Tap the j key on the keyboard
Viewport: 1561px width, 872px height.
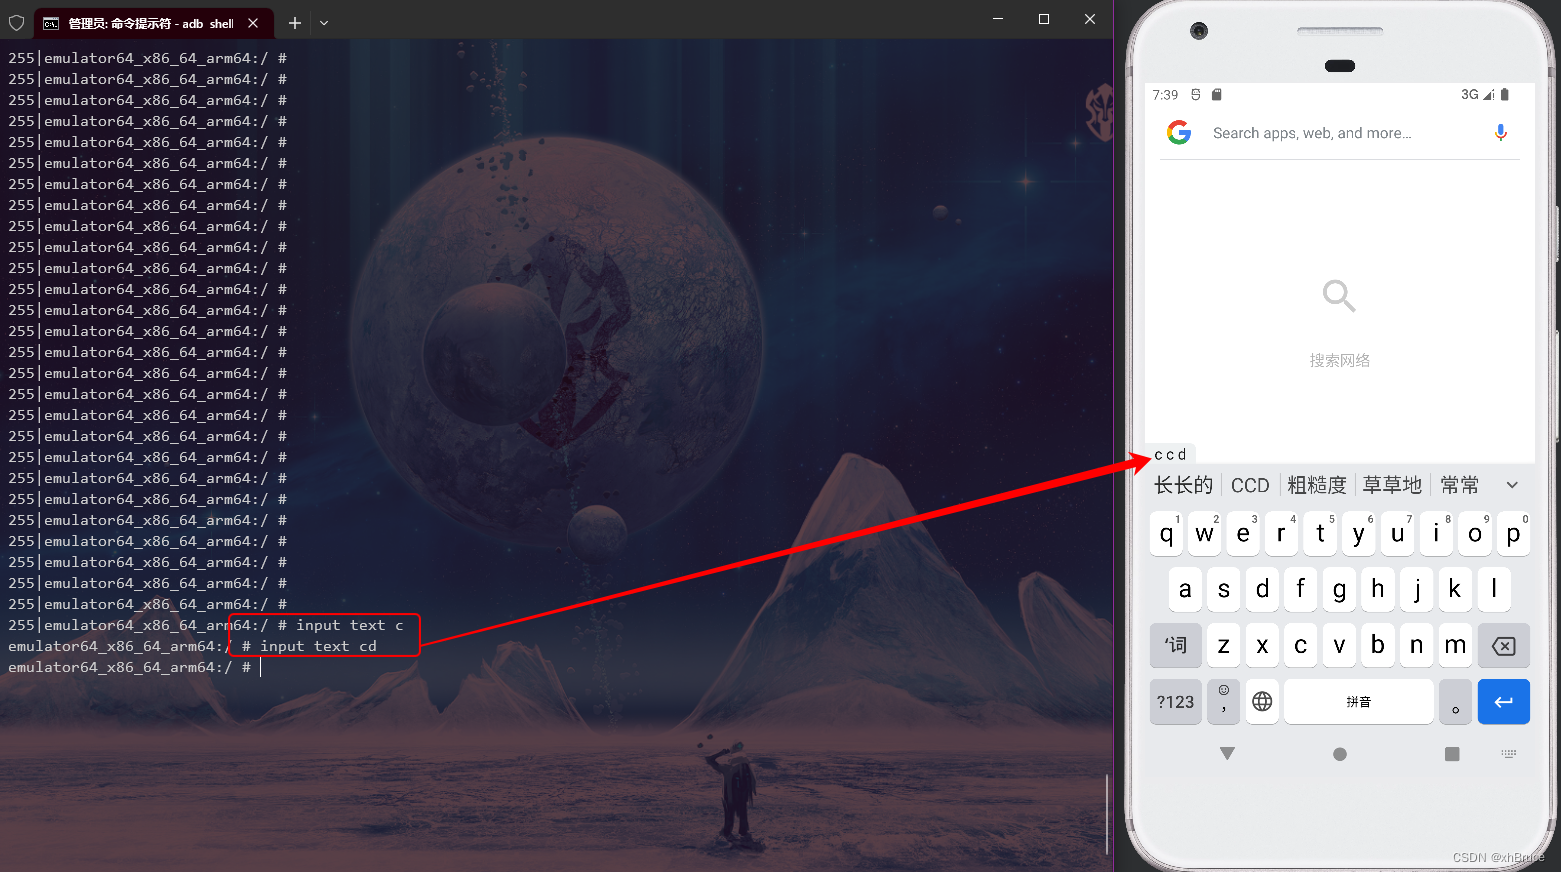[x=1417, y=589]
